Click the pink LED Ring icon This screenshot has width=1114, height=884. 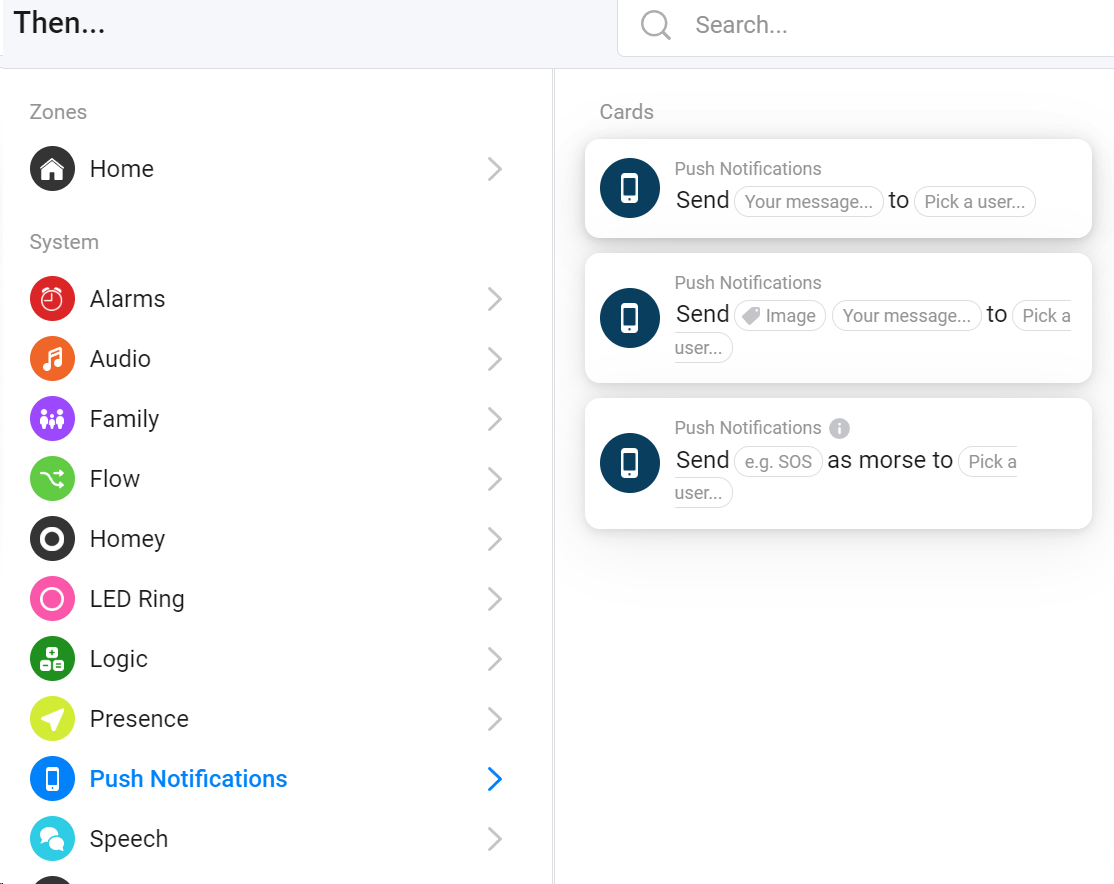point(52,599)
